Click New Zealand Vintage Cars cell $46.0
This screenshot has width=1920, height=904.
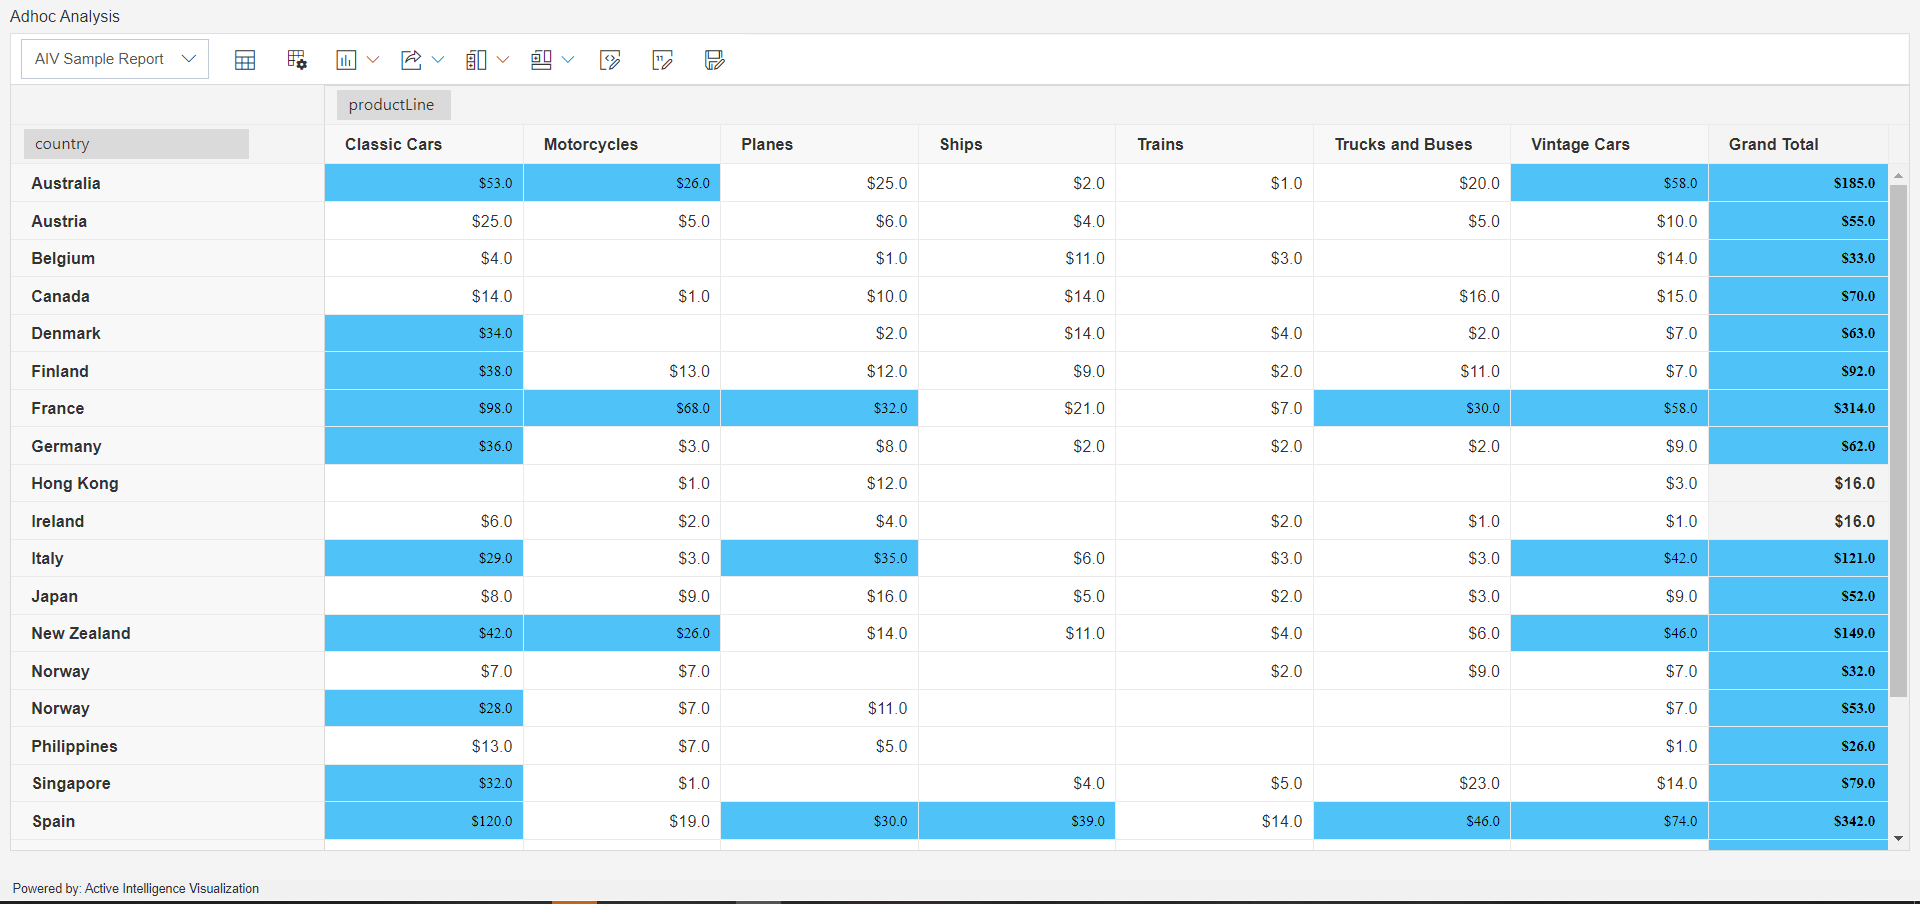(x=1609, y=633)
